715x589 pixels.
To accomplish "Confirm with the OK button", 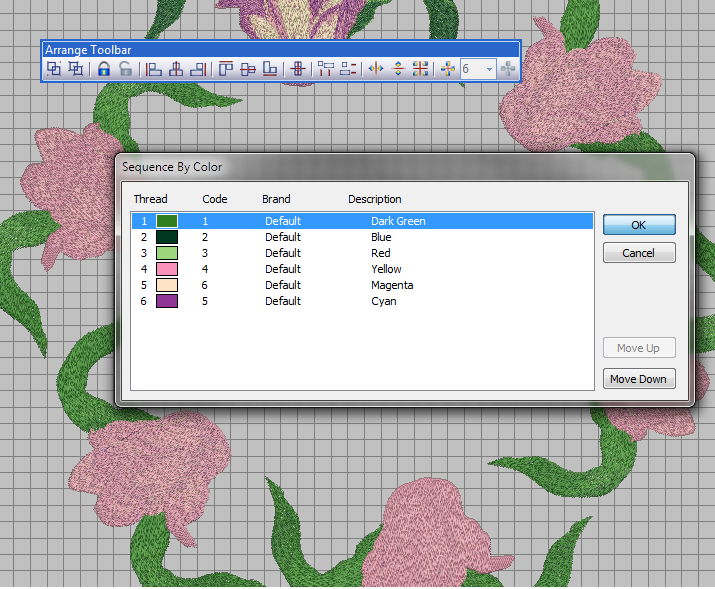I will tap(639, 225).
